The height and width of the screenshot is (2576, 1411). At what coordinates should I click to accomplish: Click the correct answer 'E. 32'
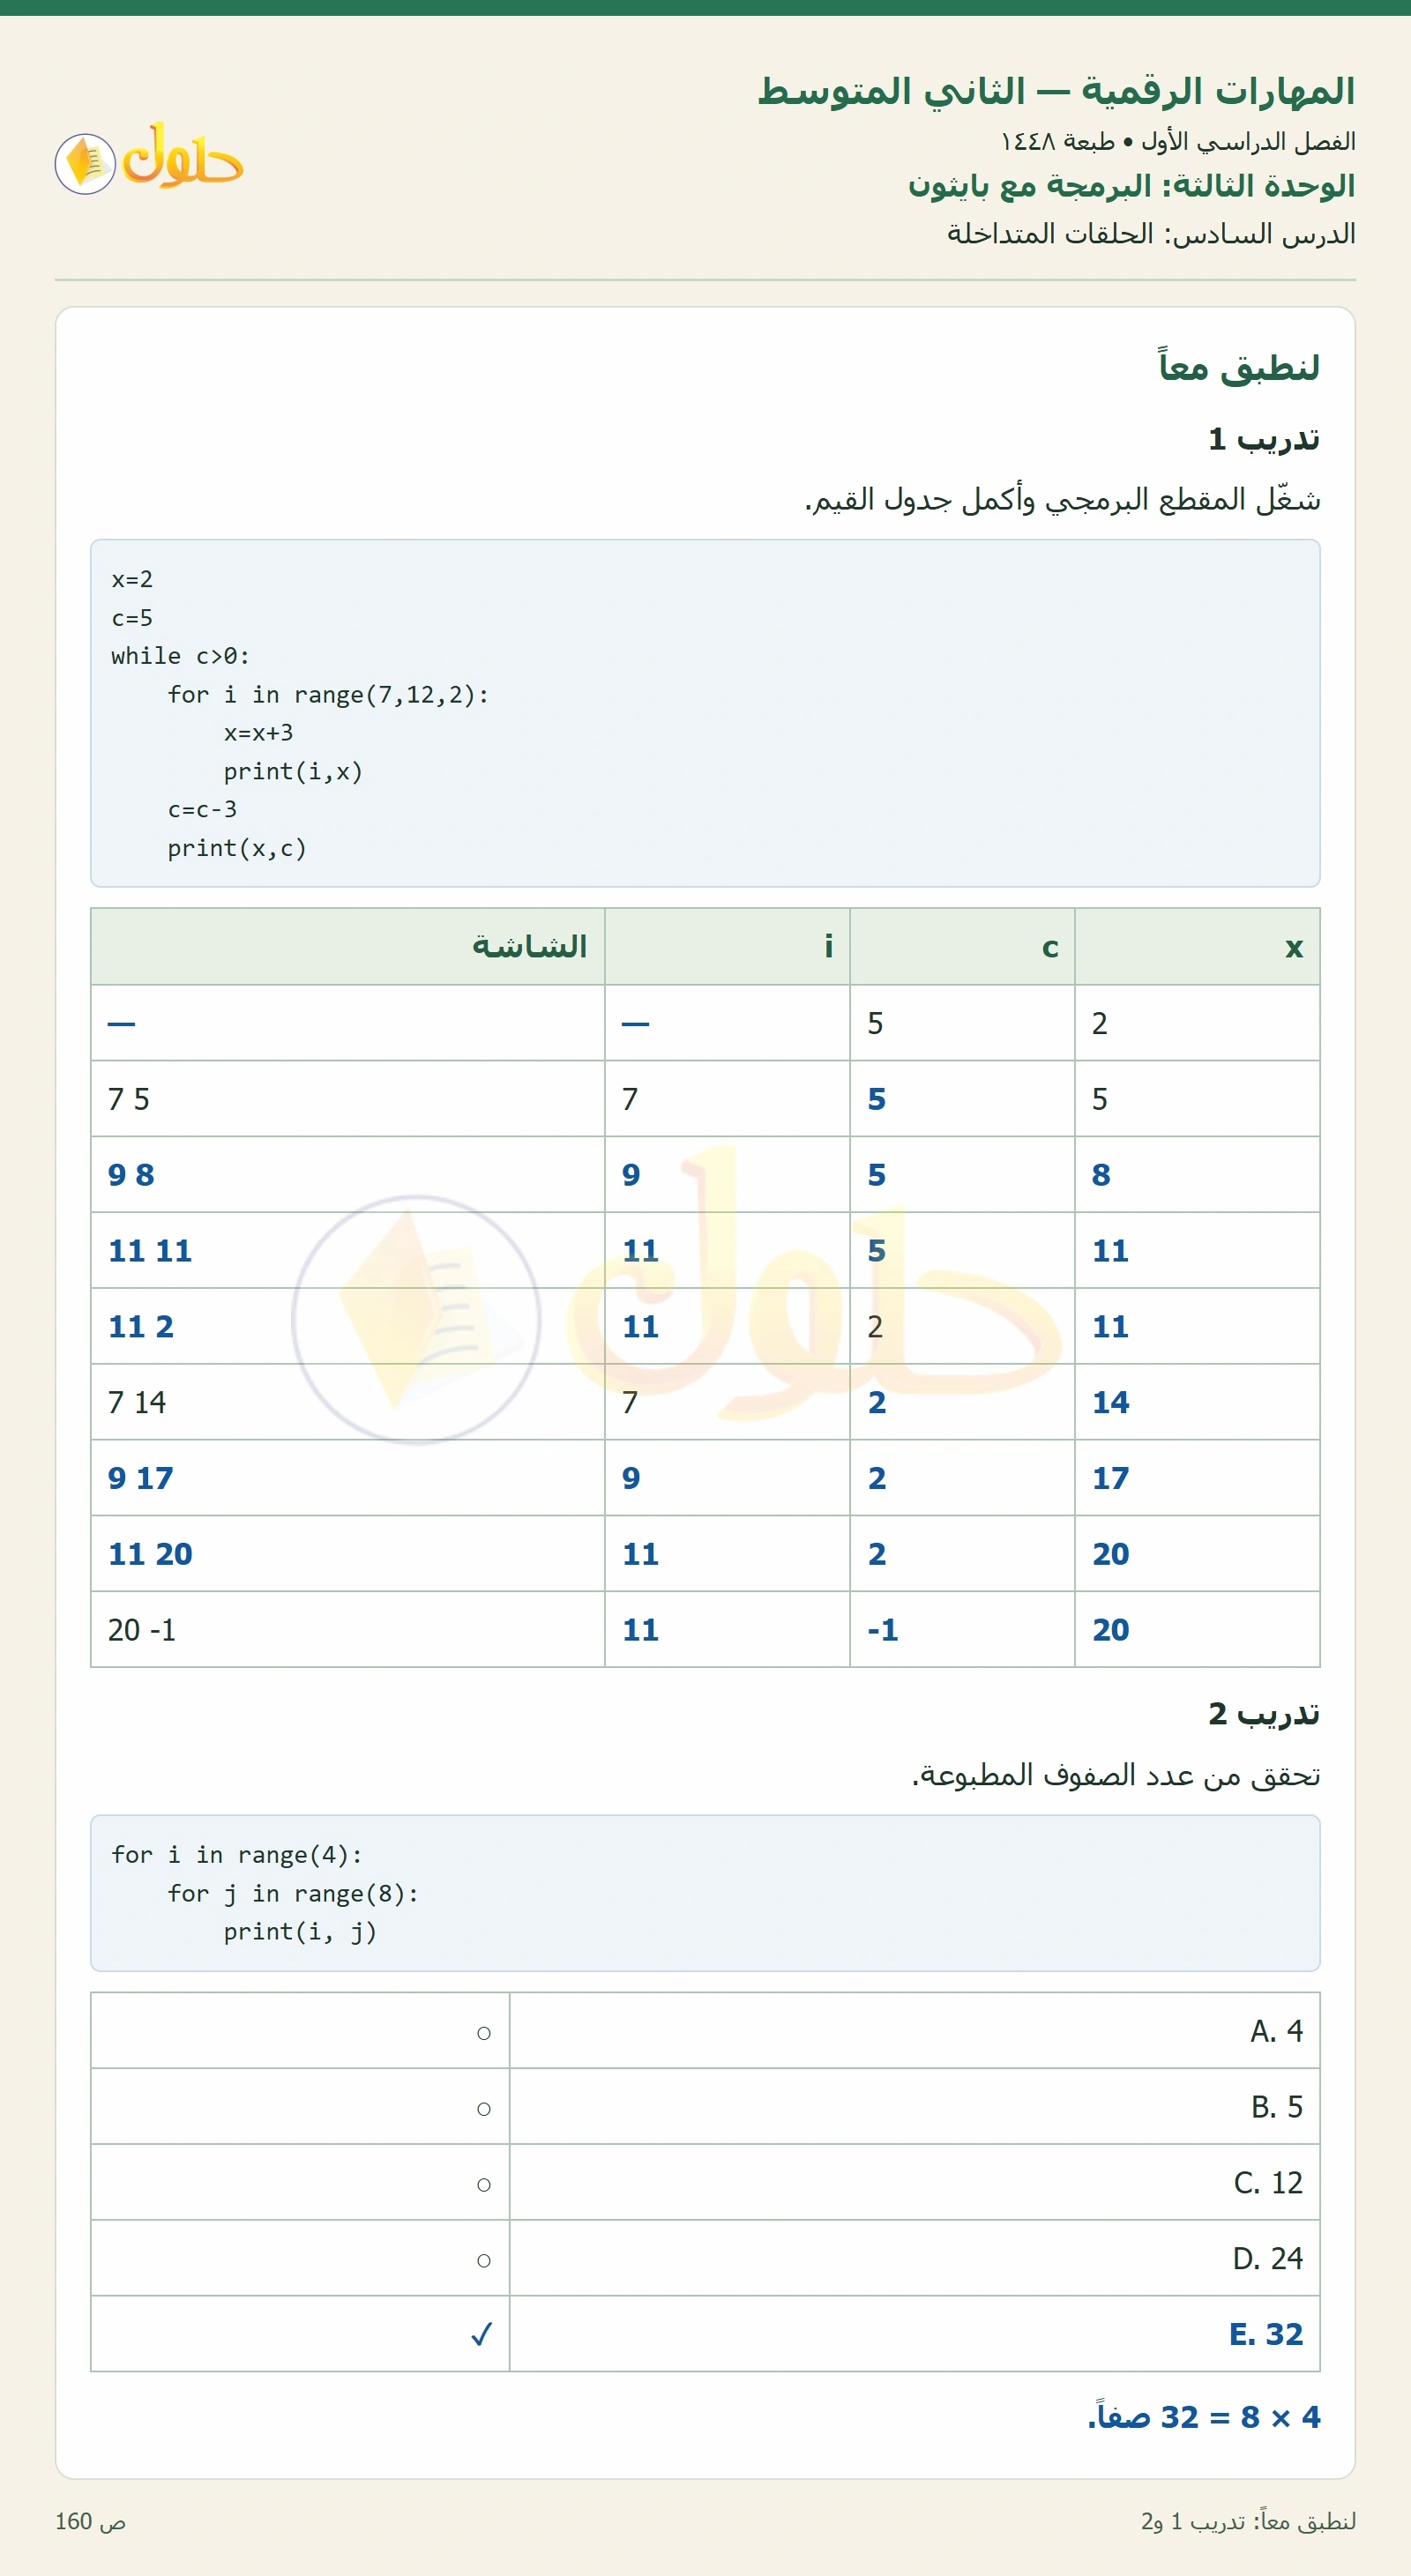1266,2334
